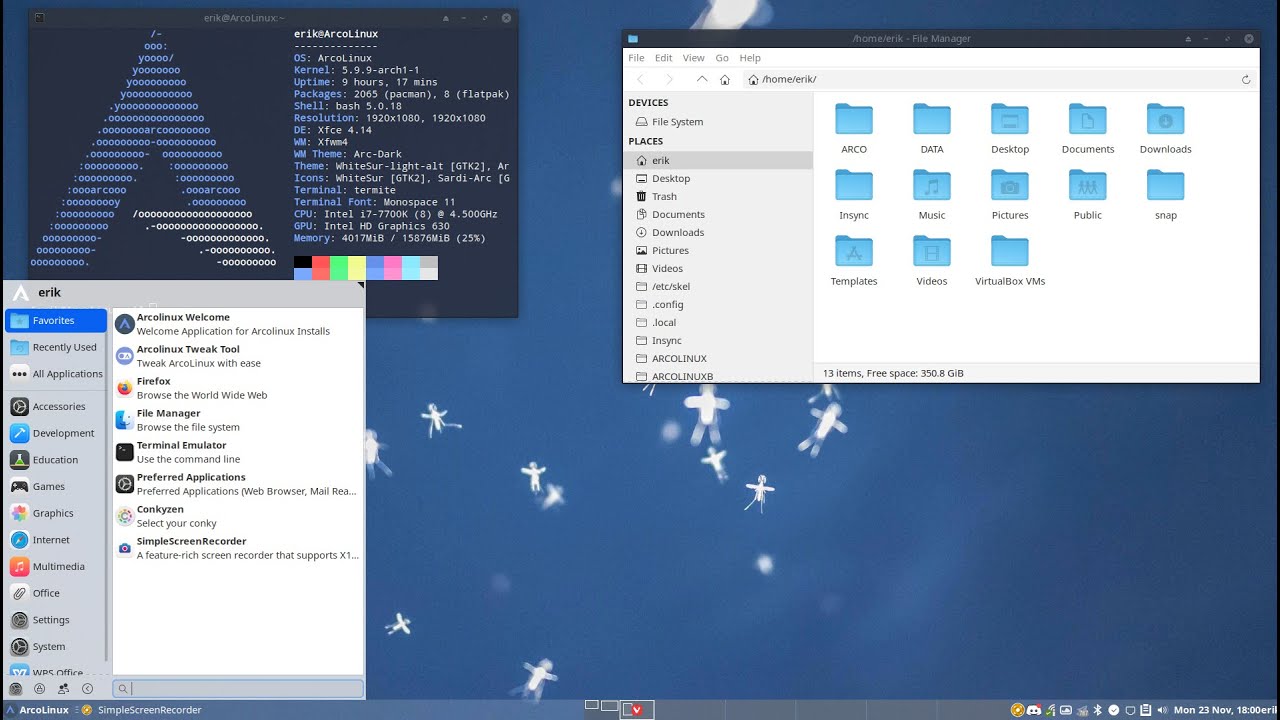Select erik in the Places sidebar
Viewport: 1280px width, 720px height.
[718, 160]
